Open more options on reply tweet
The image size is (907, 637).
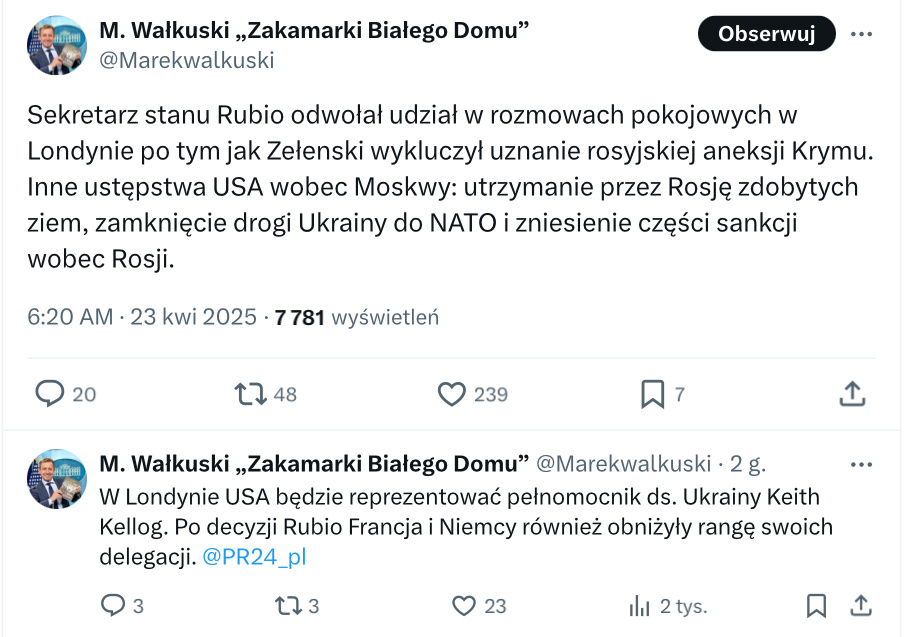tap(861, 464)
